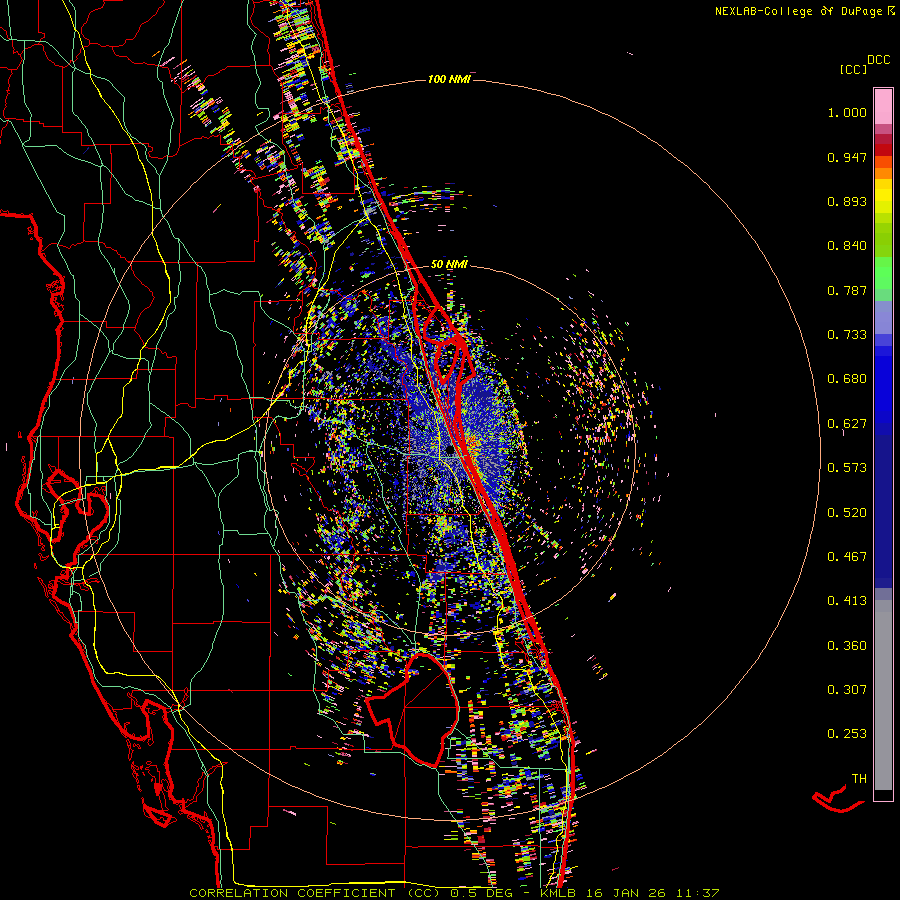Image resolution: width=900 pixels, height=900 pixels.
Task: Select the 0.627 color scale value
Action: point(847,424)
